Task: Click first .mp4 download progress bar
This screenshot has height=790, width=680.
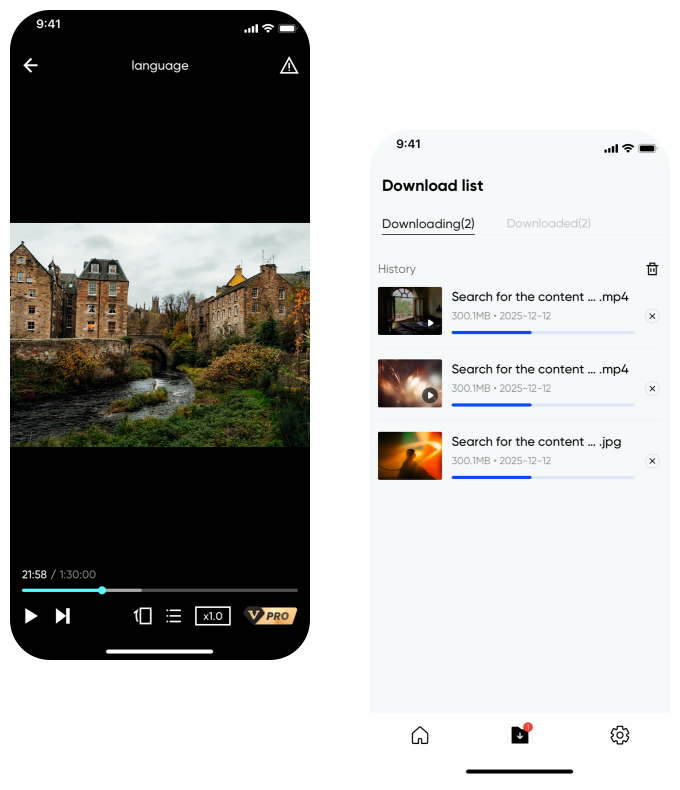Action: tap(543, 333)
